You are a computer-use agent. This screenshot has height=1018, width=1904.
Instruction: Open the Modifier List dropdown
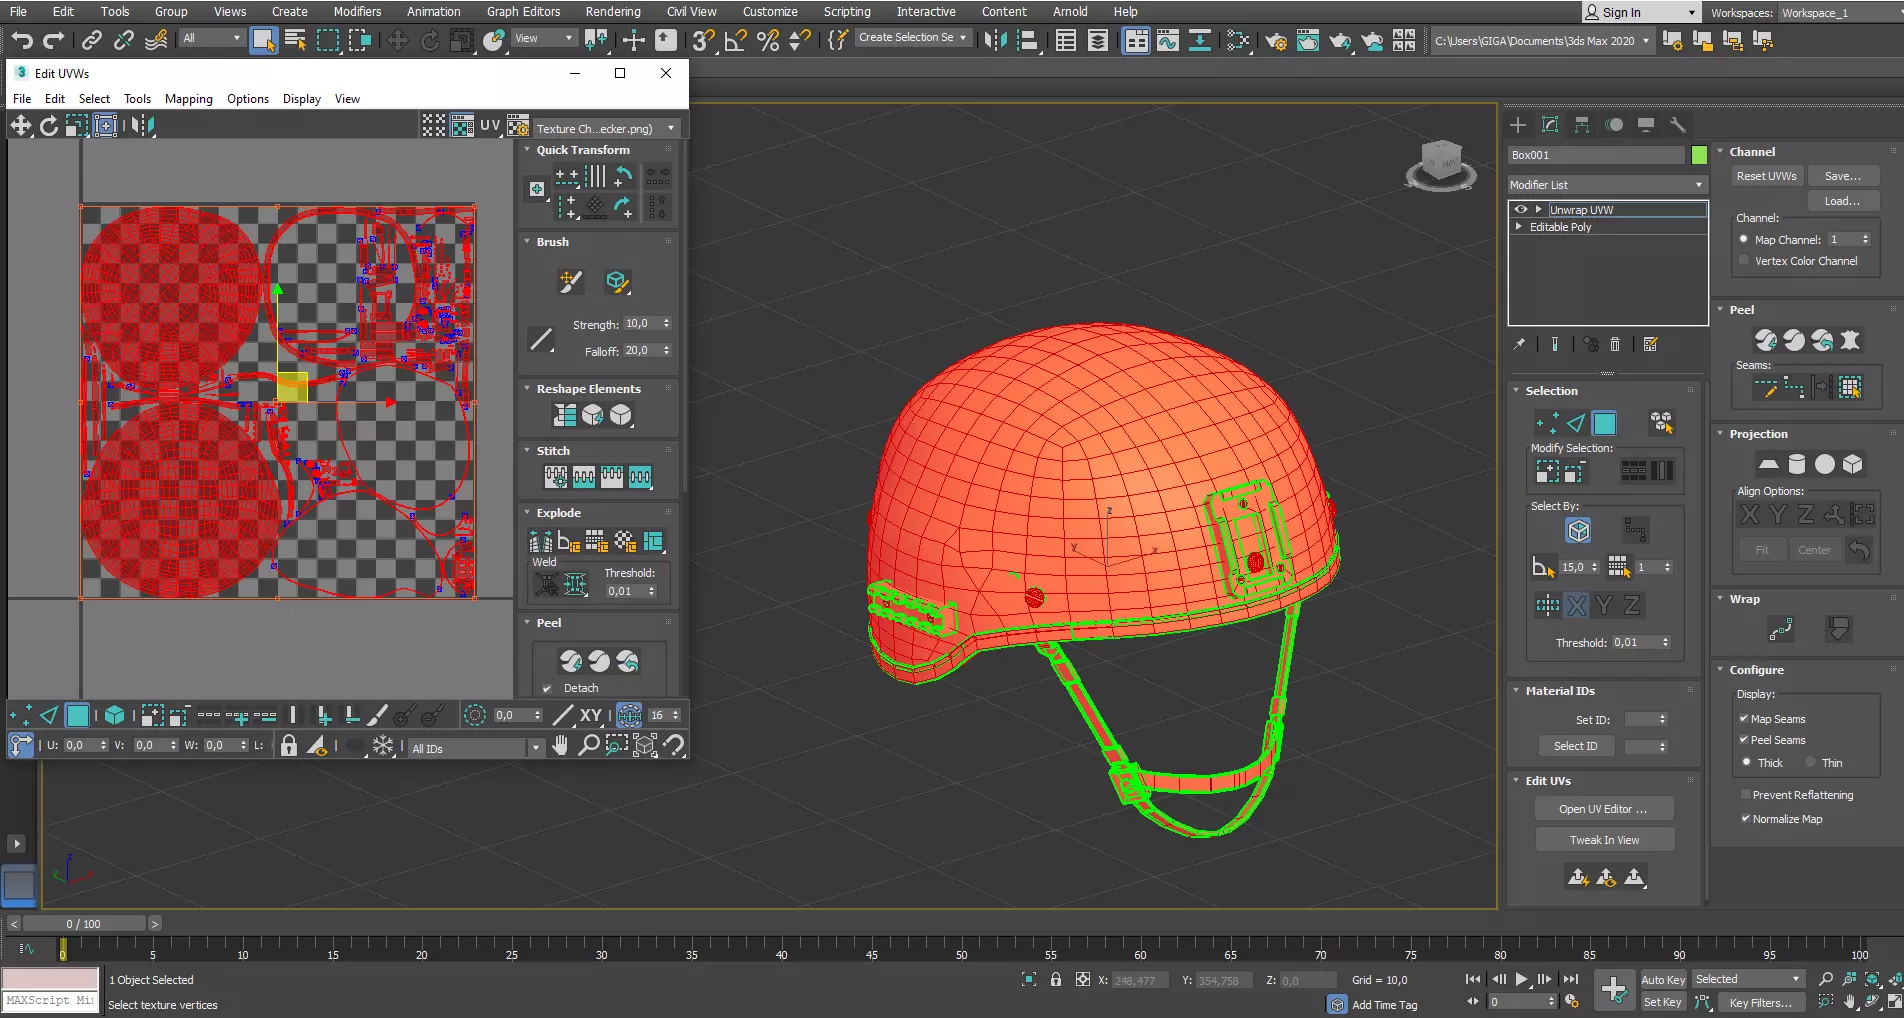click(x=1606, y=185)
